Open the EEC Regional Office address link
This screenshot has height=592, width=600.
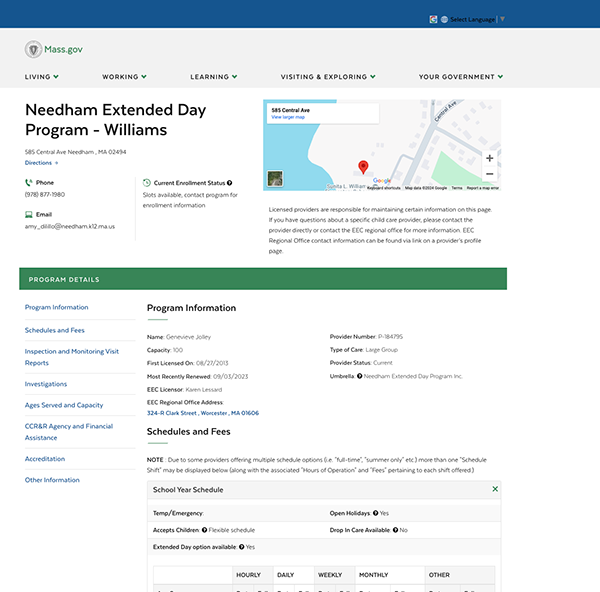[x=203, y=413]
